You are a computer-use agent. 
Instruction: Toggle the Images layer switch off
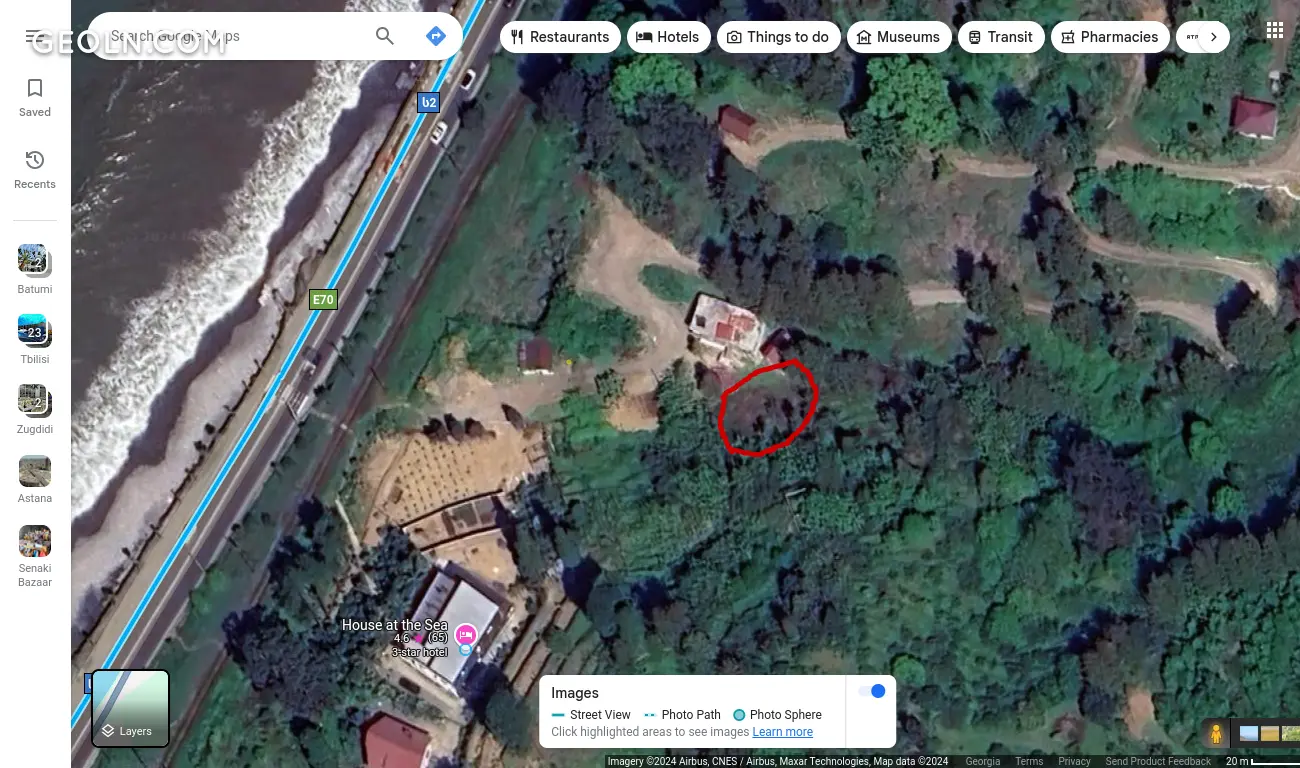872,691
